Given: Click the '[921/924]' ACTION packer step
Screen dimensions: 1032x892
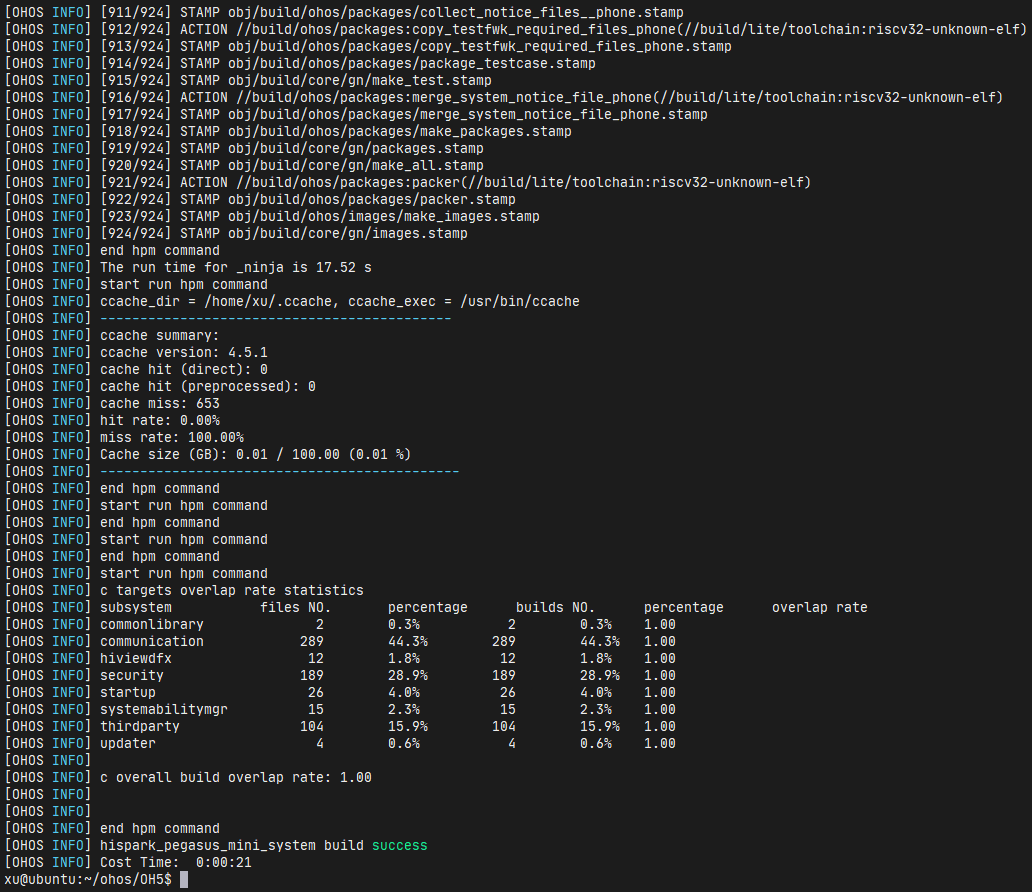Looking at the screenshot, I should [x=136, y=182].
